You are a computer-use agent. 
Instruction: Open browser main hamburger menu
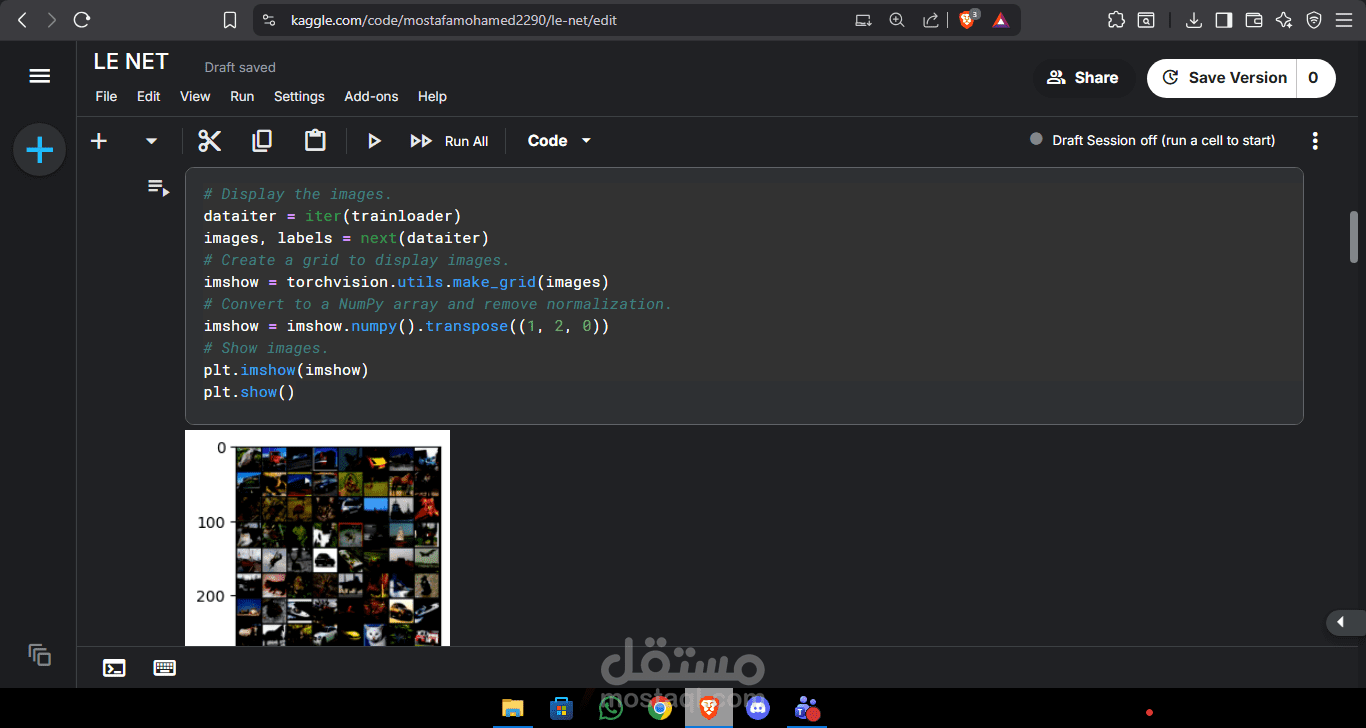pos(1345,19)
